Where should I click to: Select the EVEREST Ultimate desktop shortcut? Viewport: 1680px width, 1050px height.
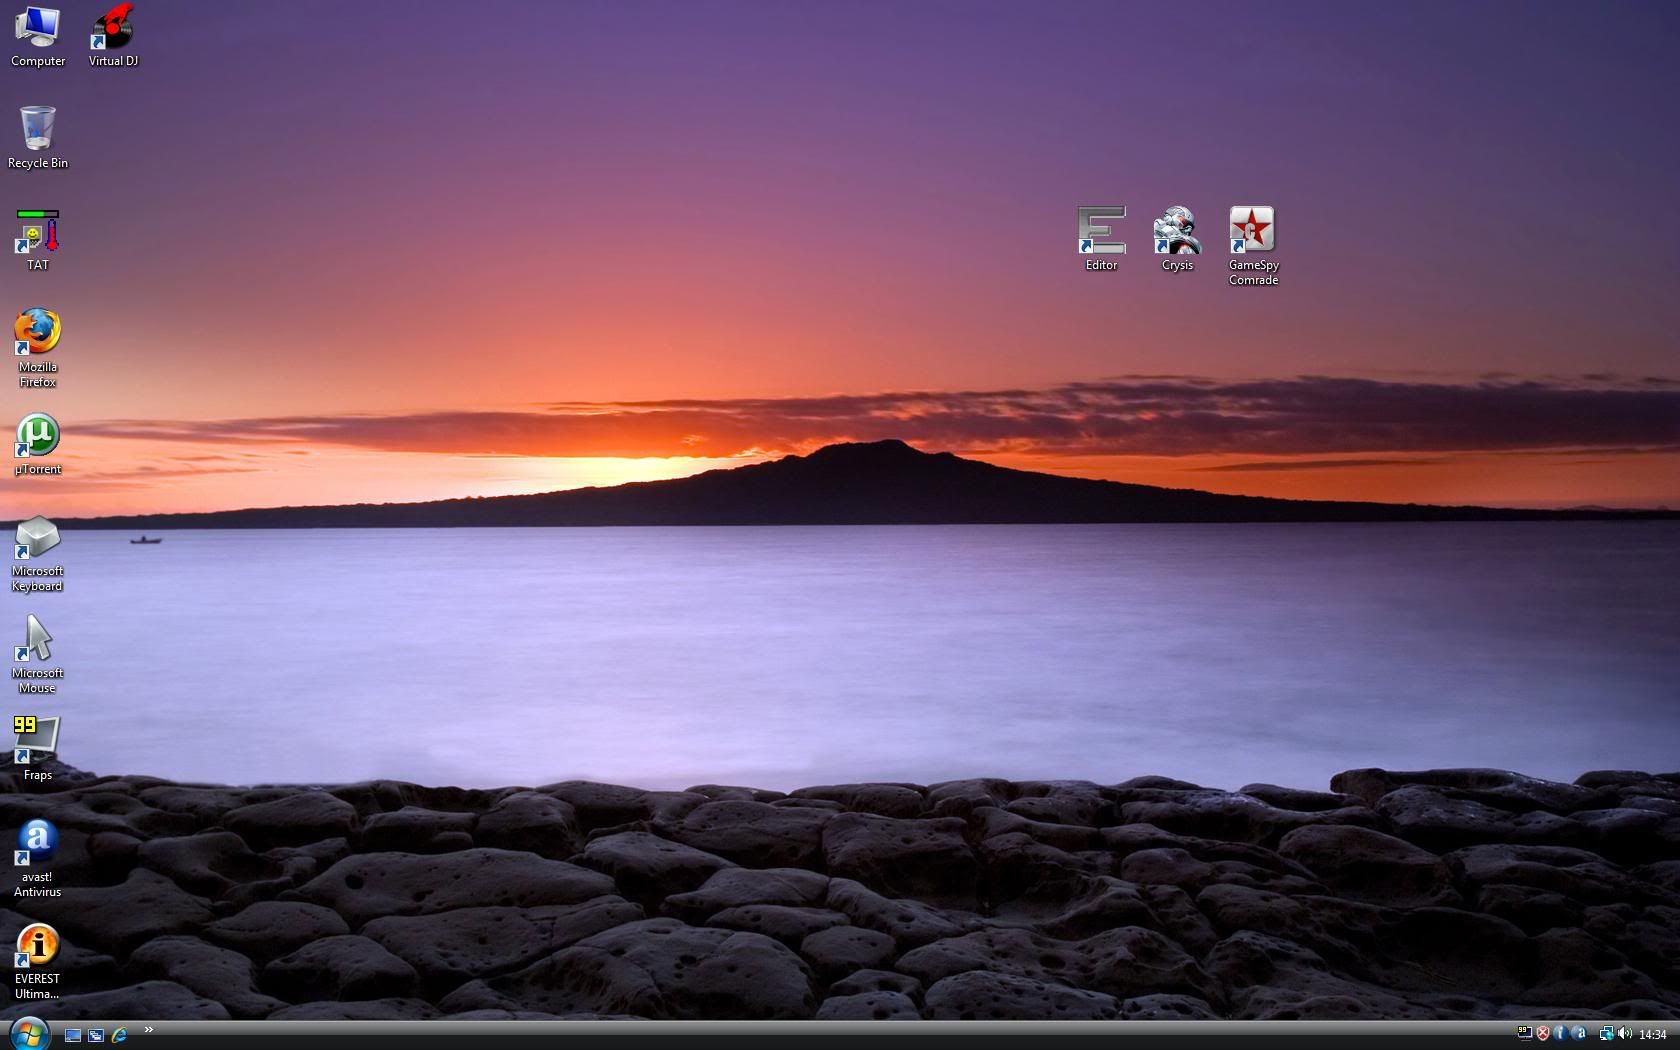[x=38, y=962]
